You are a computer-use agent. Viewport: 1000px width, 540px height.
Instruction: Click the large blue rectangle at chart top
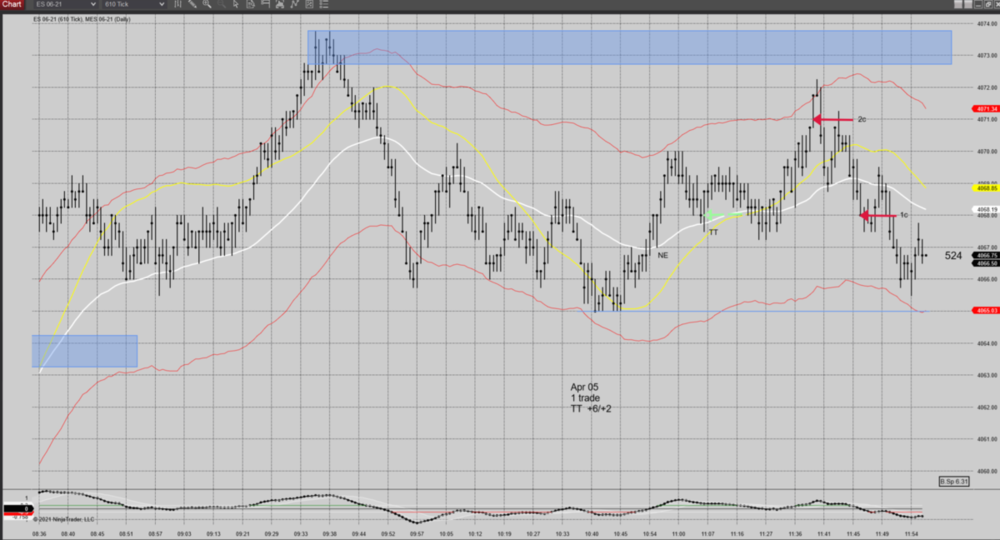630,47
